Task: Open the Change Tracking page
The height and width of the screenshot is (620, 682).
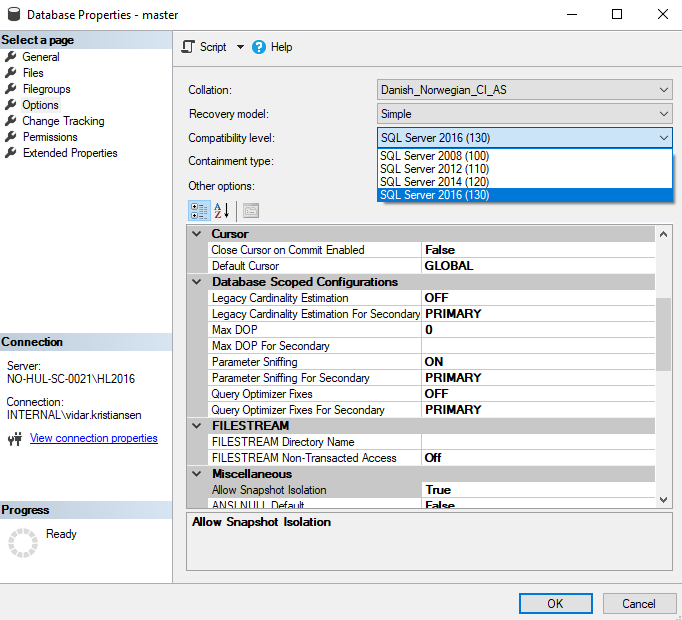Action: tap(64, 121)
